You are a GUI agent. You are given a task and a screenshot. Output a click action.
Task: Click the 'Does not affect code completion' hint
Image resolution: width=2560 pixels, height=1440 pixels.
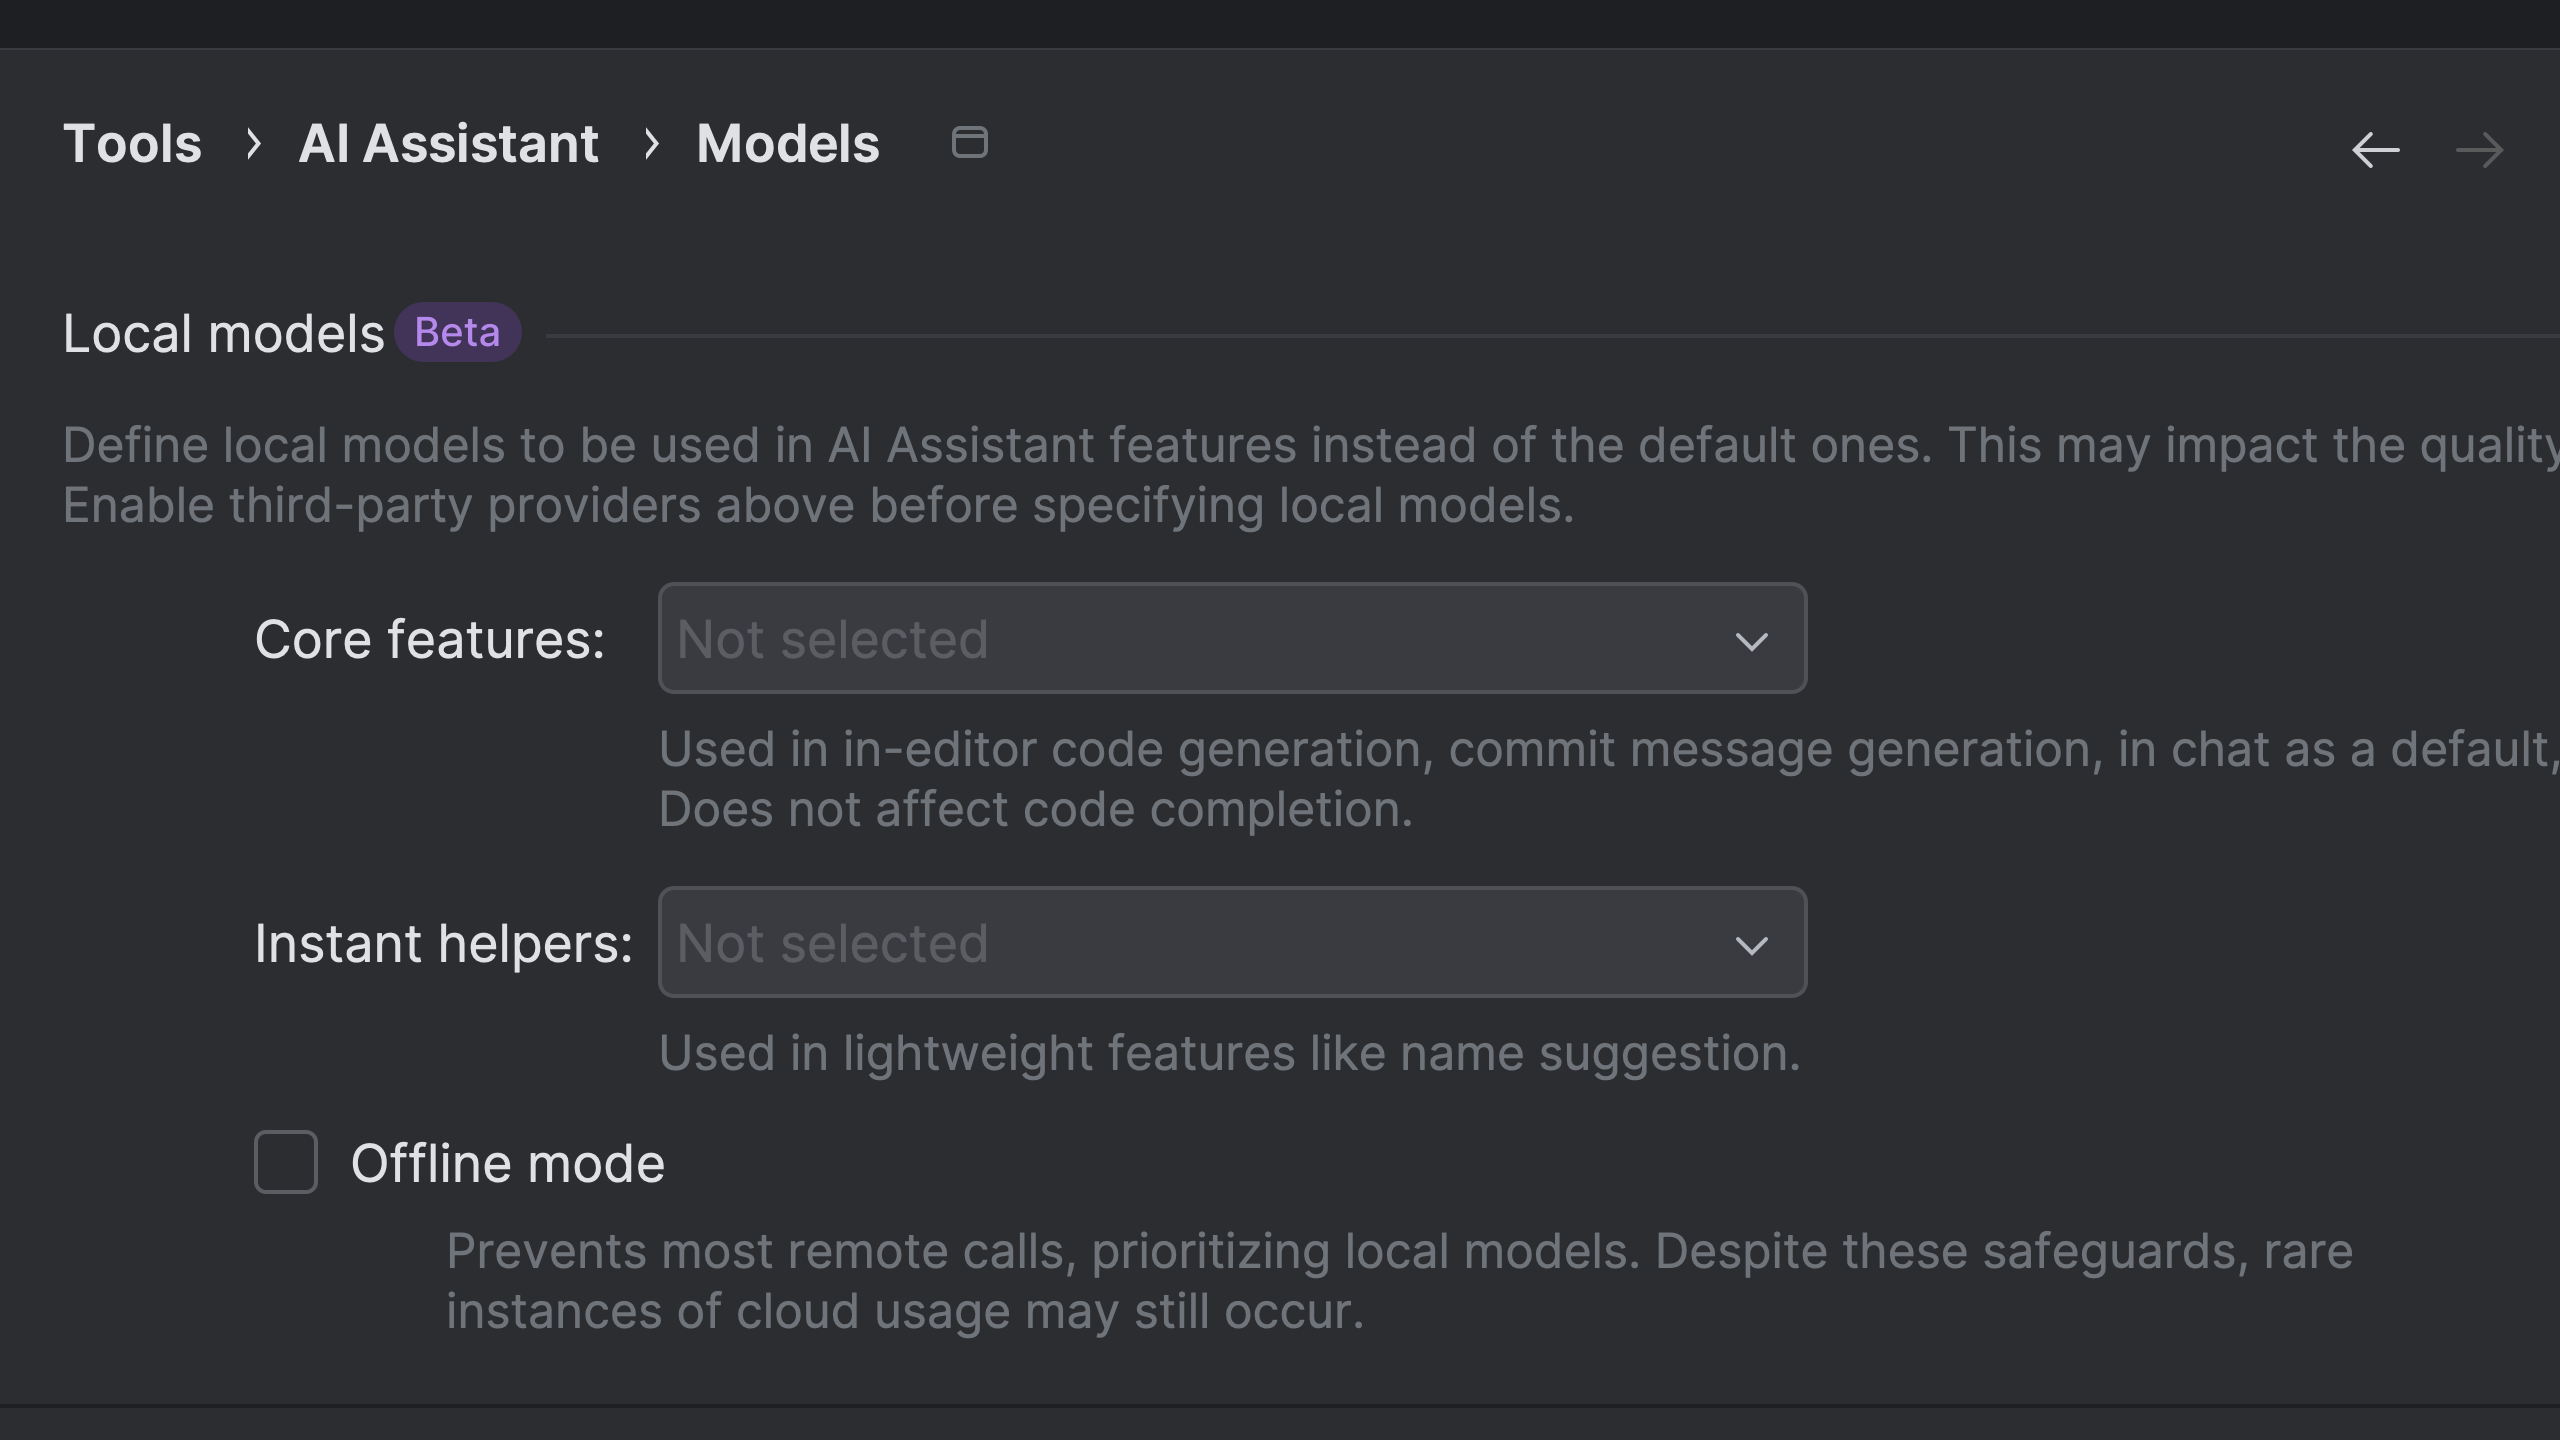pos(1035,809)
